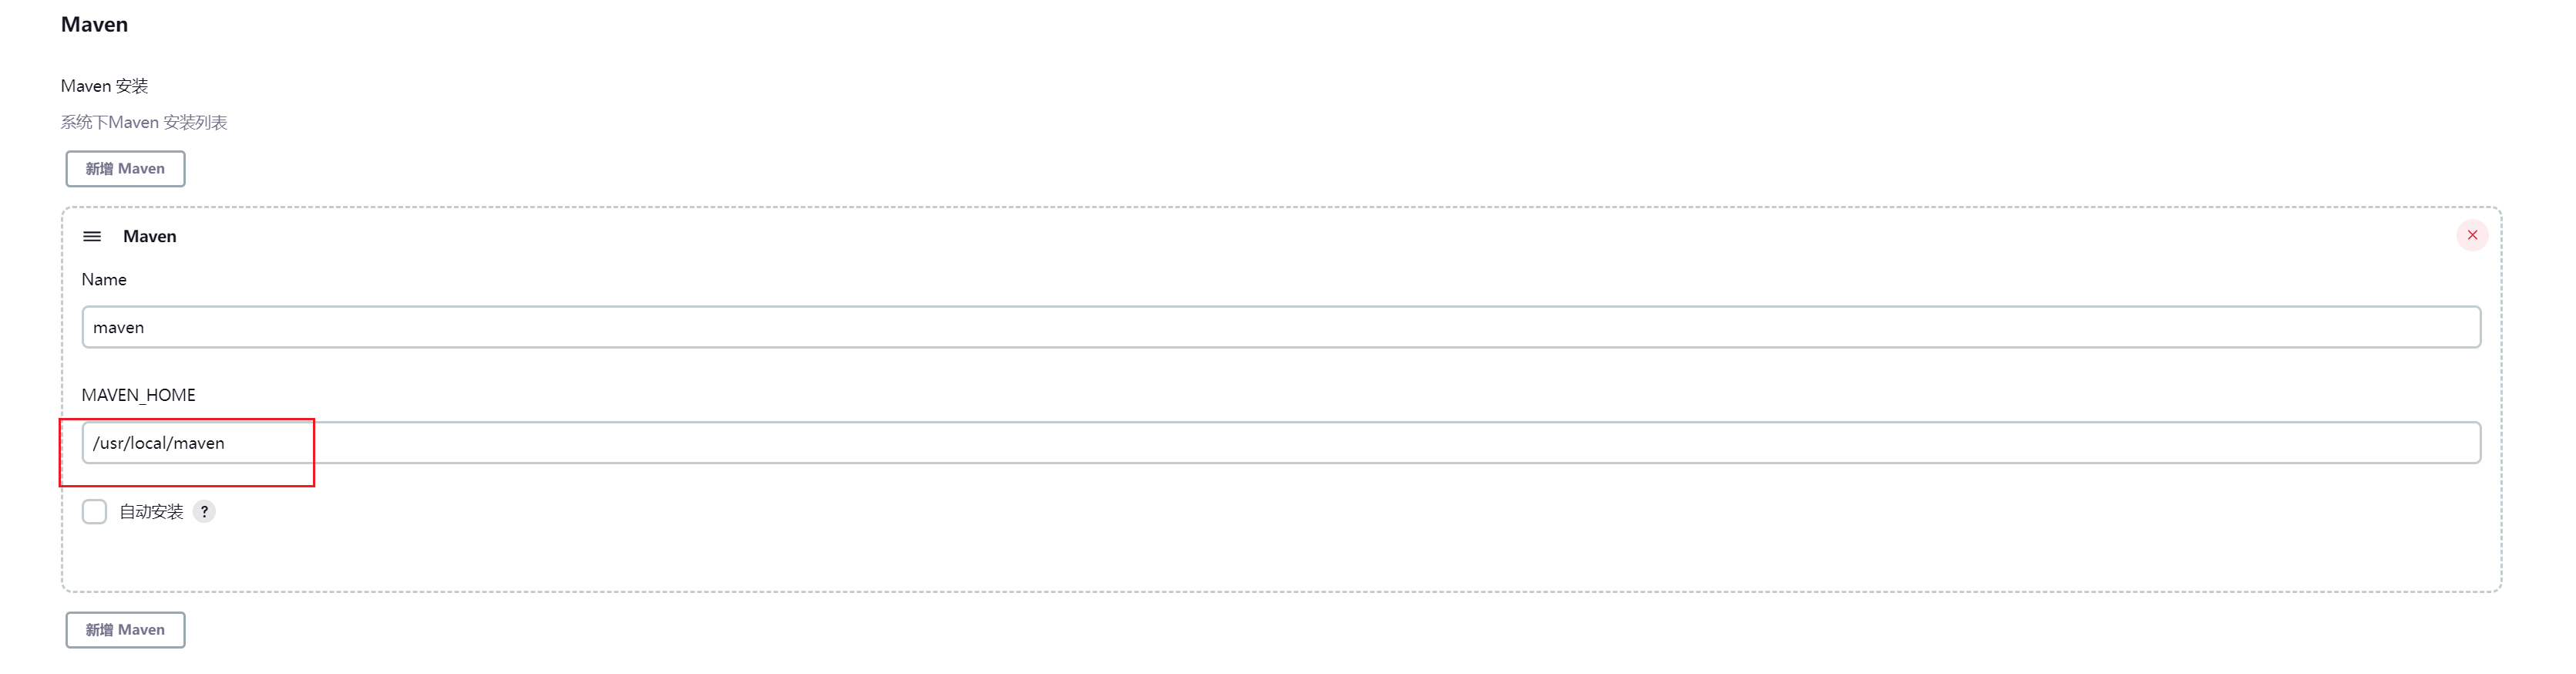
Task: Click the word maven in Name field
Action: pyautogui.click(x=118, y=327)
